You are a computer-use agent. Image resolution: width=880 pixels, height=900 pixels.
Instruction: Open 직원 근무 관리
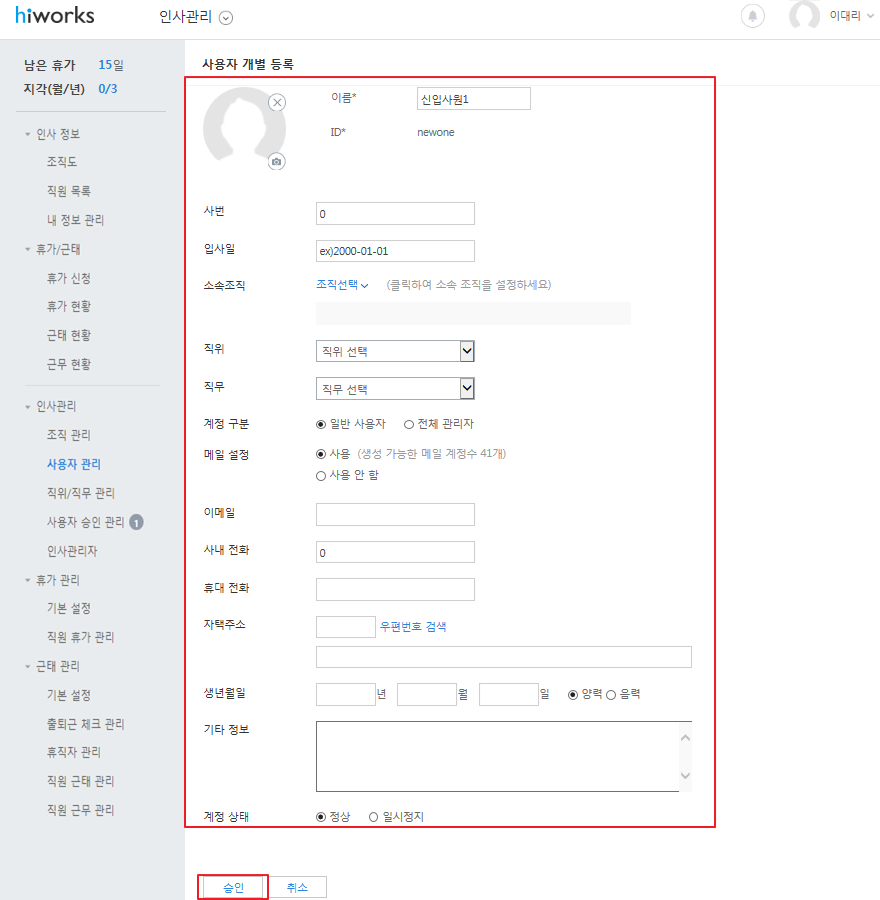pos(80,810)
